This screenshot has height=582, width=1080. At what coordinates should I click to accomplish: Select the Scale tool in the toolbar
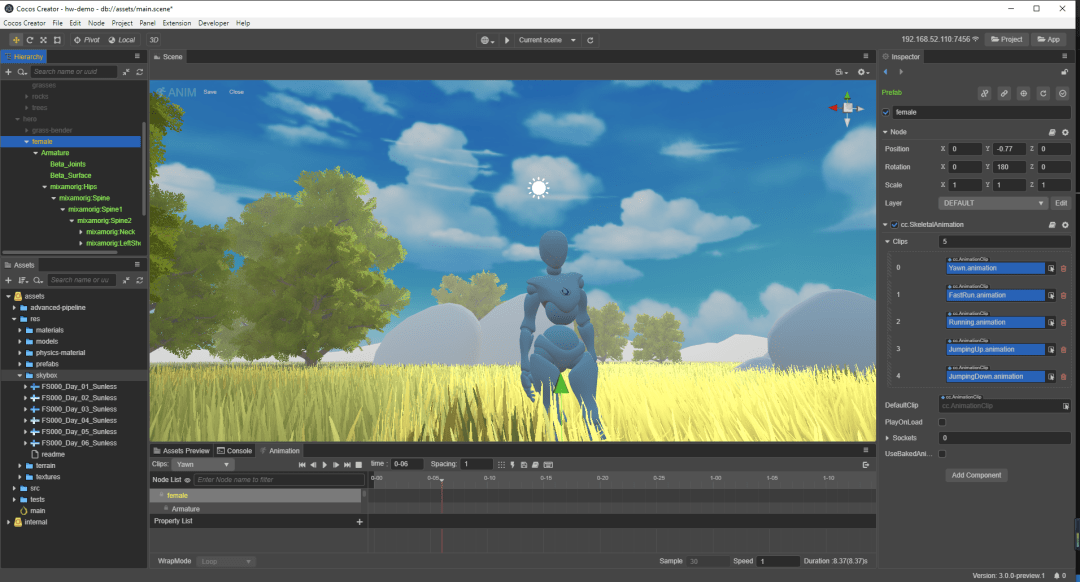[x=43, y=40]
